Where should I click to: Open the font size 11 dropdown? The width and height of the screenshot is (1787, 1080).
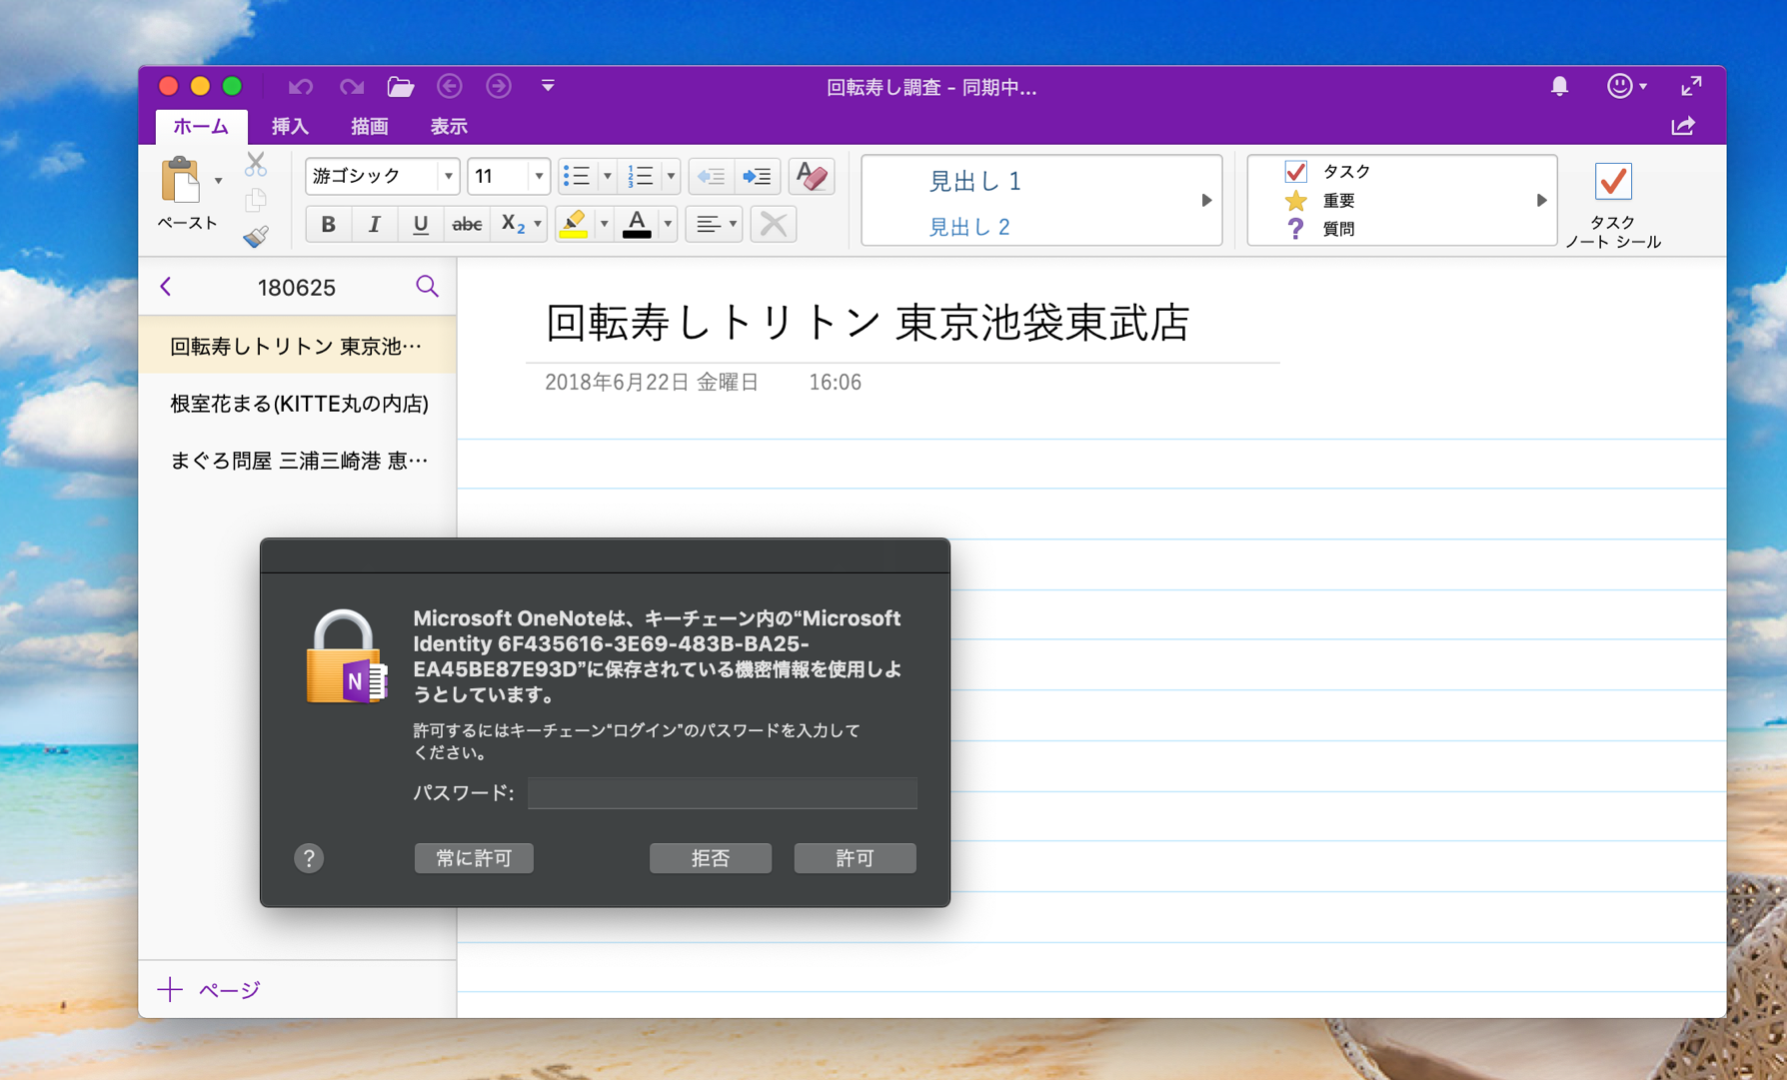point(538,177)
